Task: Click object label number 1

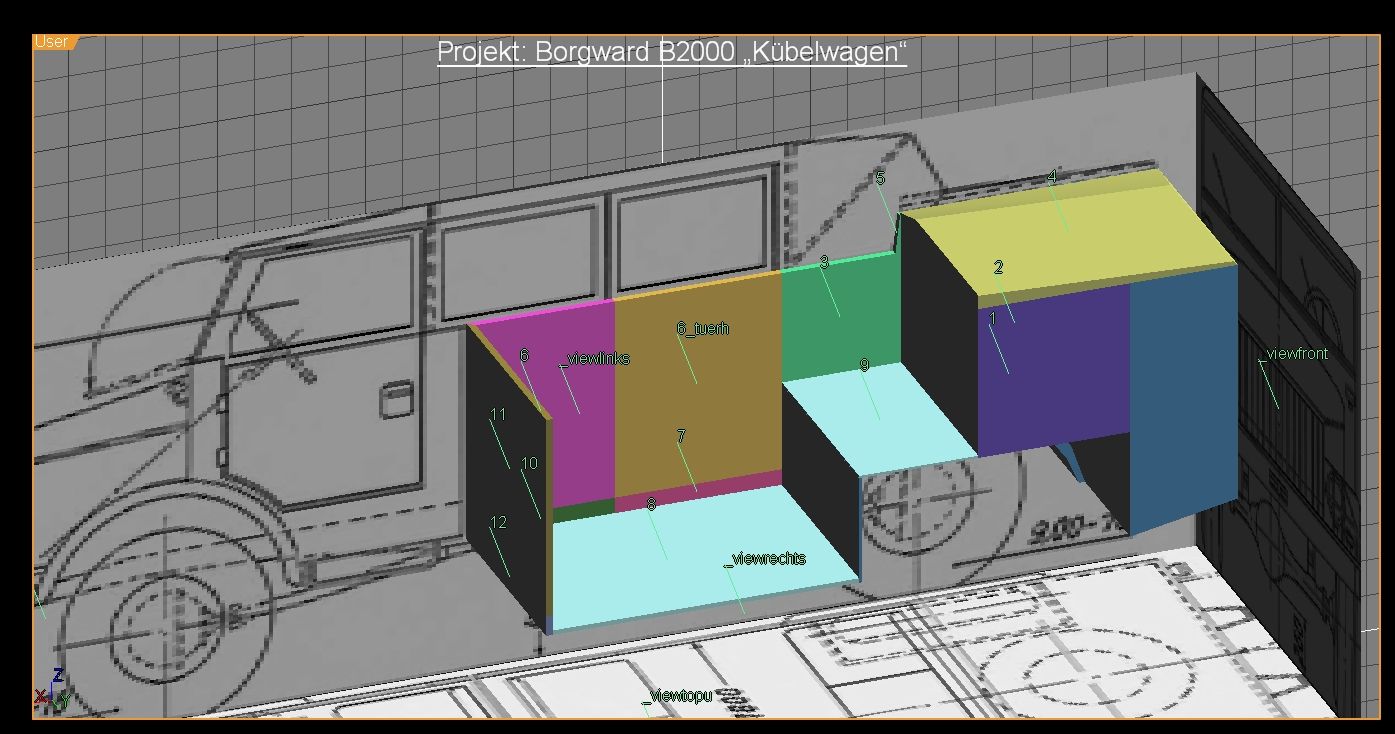Action: click(x=993, y=319)
